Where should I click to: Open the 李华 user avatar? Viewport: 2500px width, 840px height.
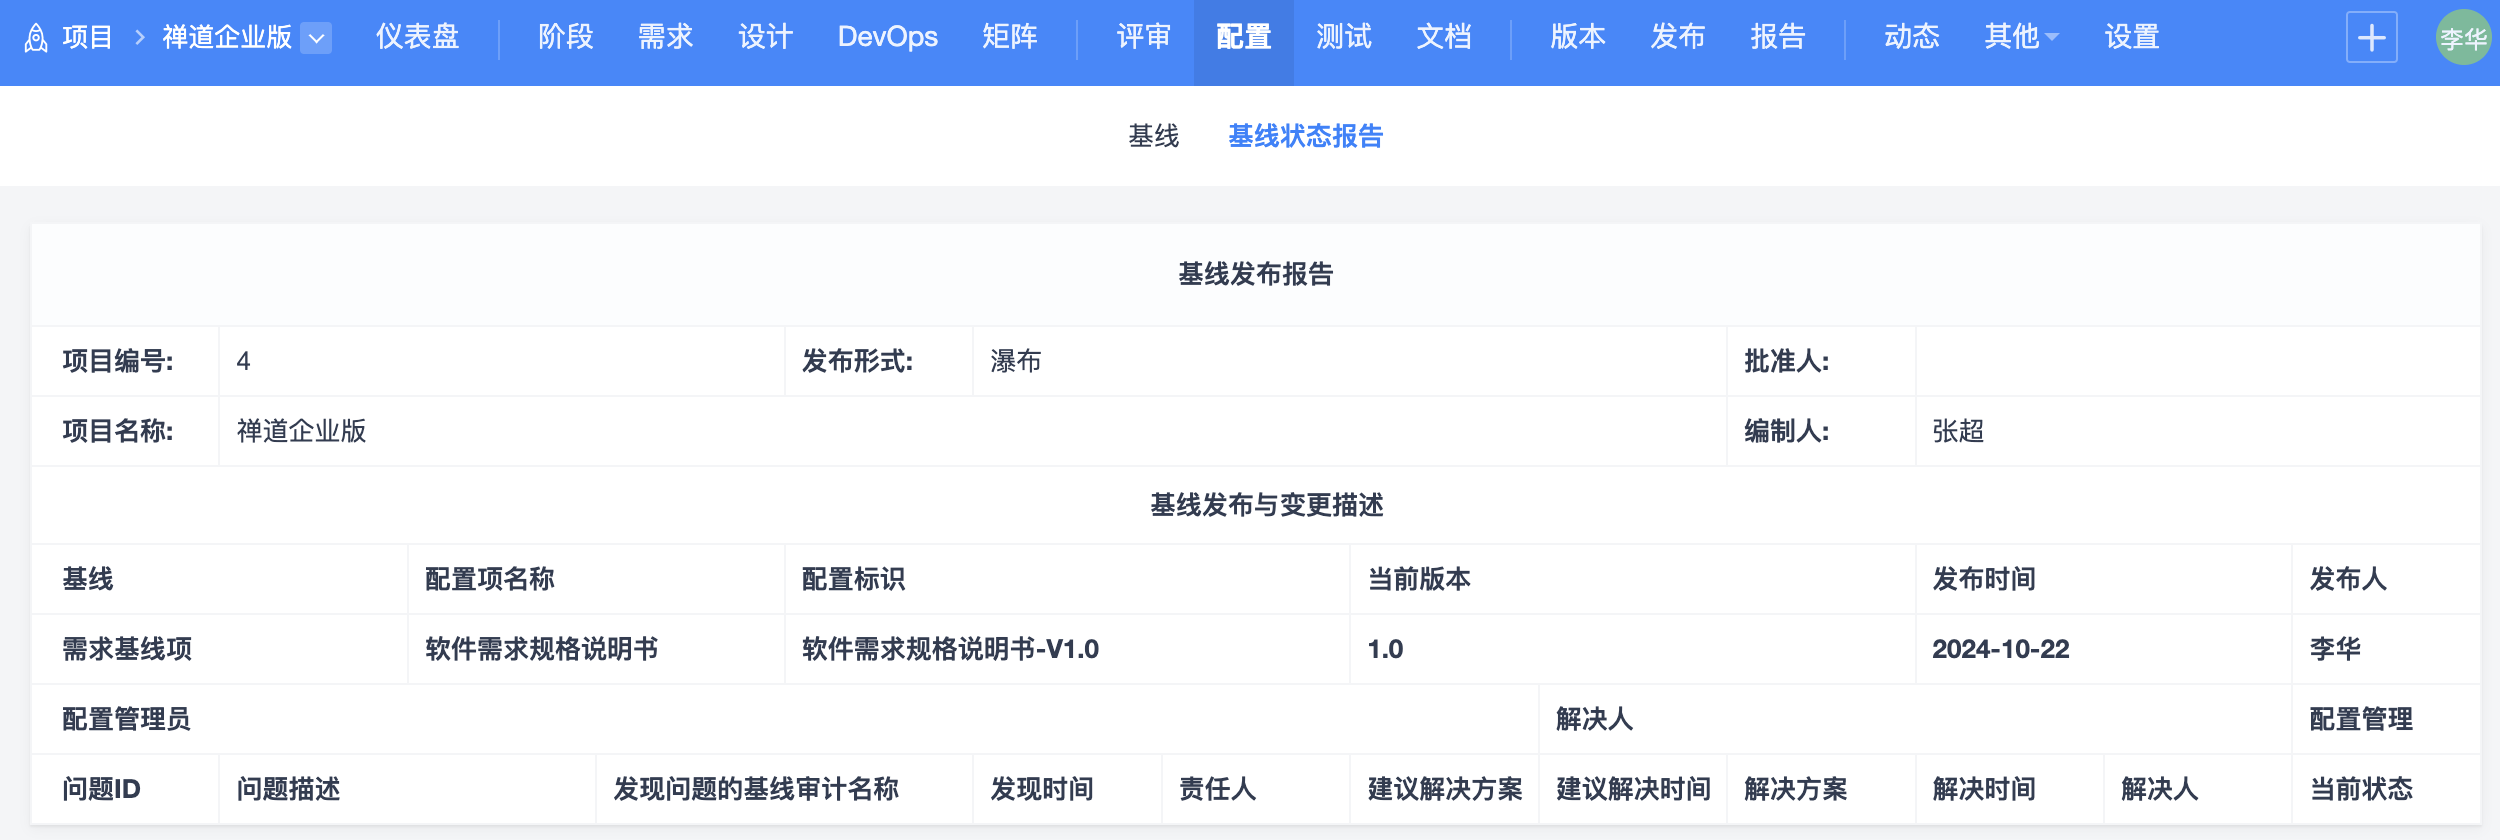pyautogui.click(x=2463, y=38)
